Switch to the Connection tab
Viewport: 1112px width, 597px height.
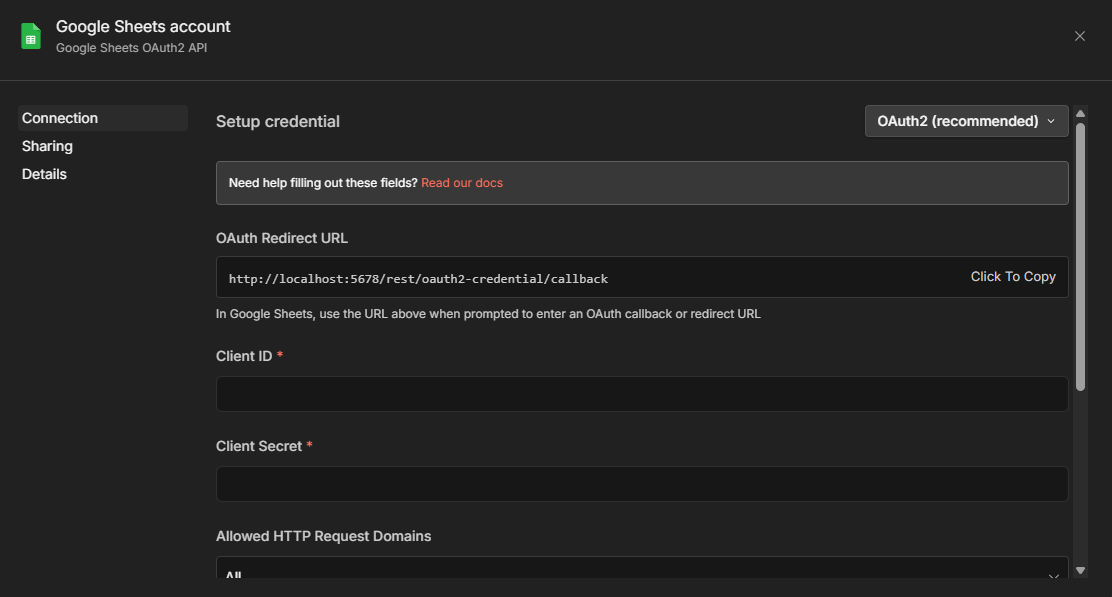60,118
